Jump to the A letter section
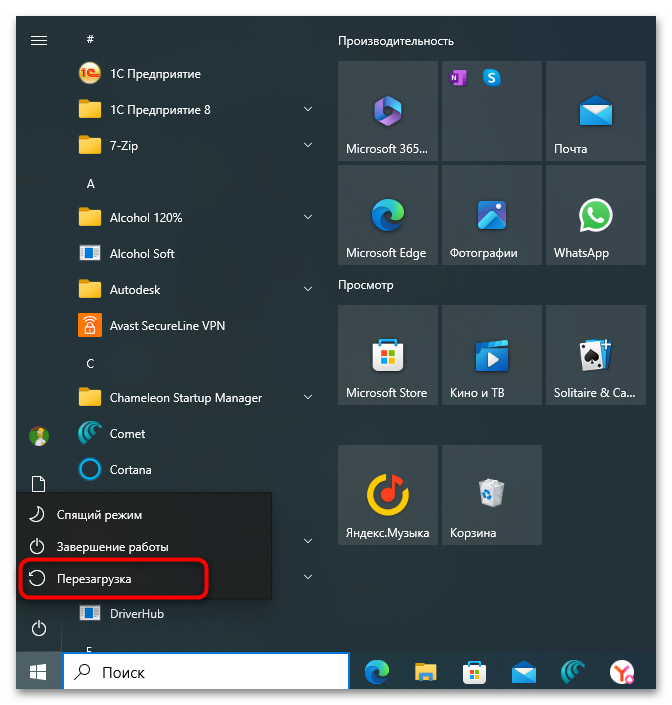The width and height of the screenshot is (672, 705). point(90,183)
